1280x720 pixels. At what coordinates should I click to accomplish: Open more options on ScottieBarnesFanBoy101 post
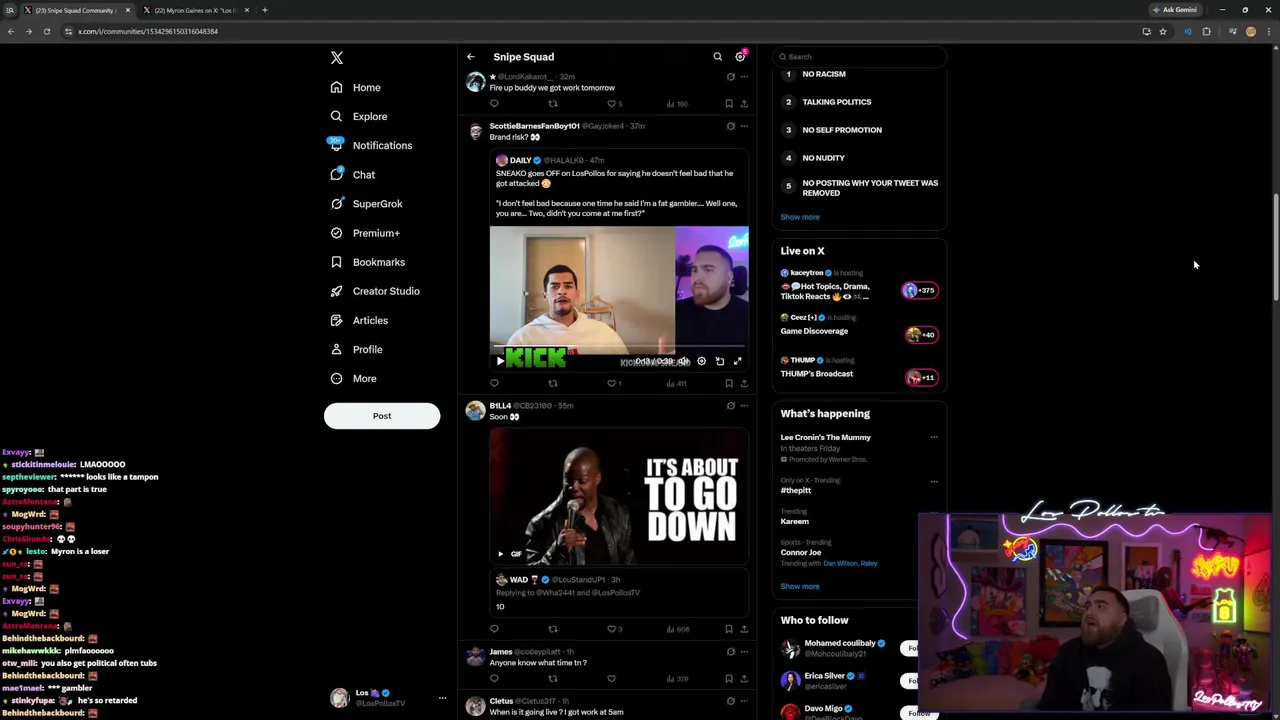tap(744, 126)
